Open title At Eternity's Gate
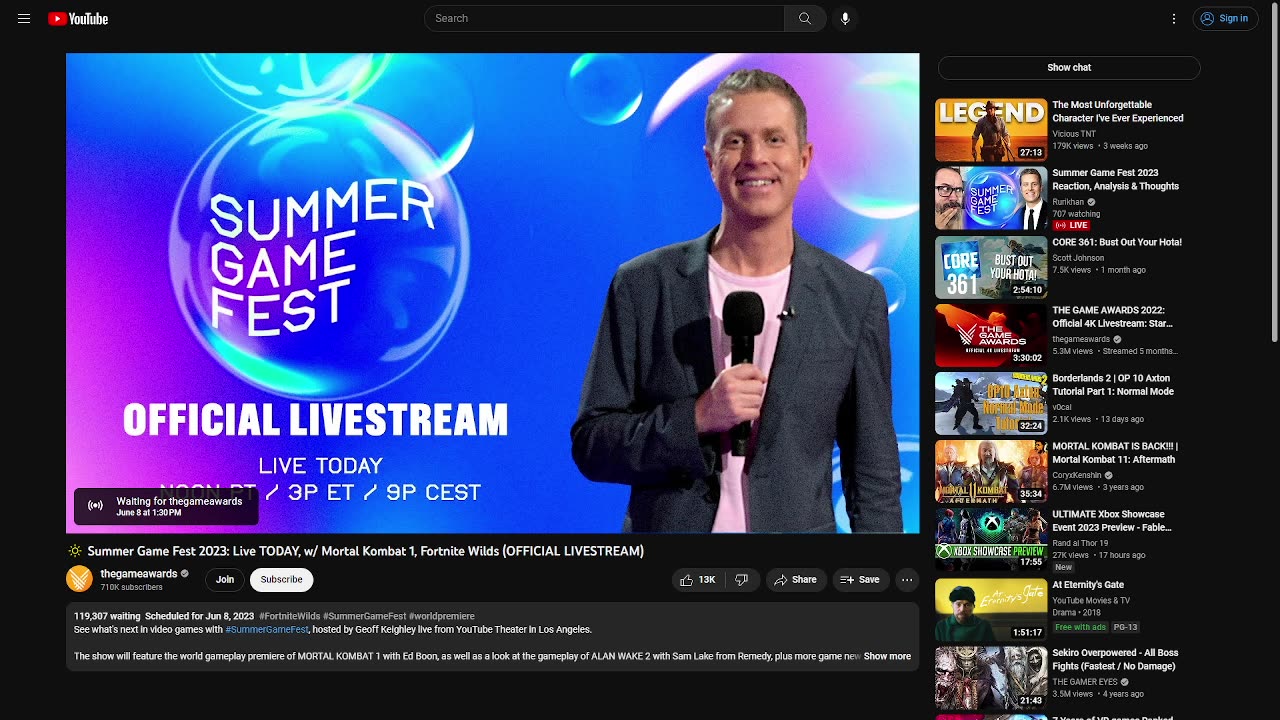This screenshot has width=1280, height=720. (x=1088, y=585)
